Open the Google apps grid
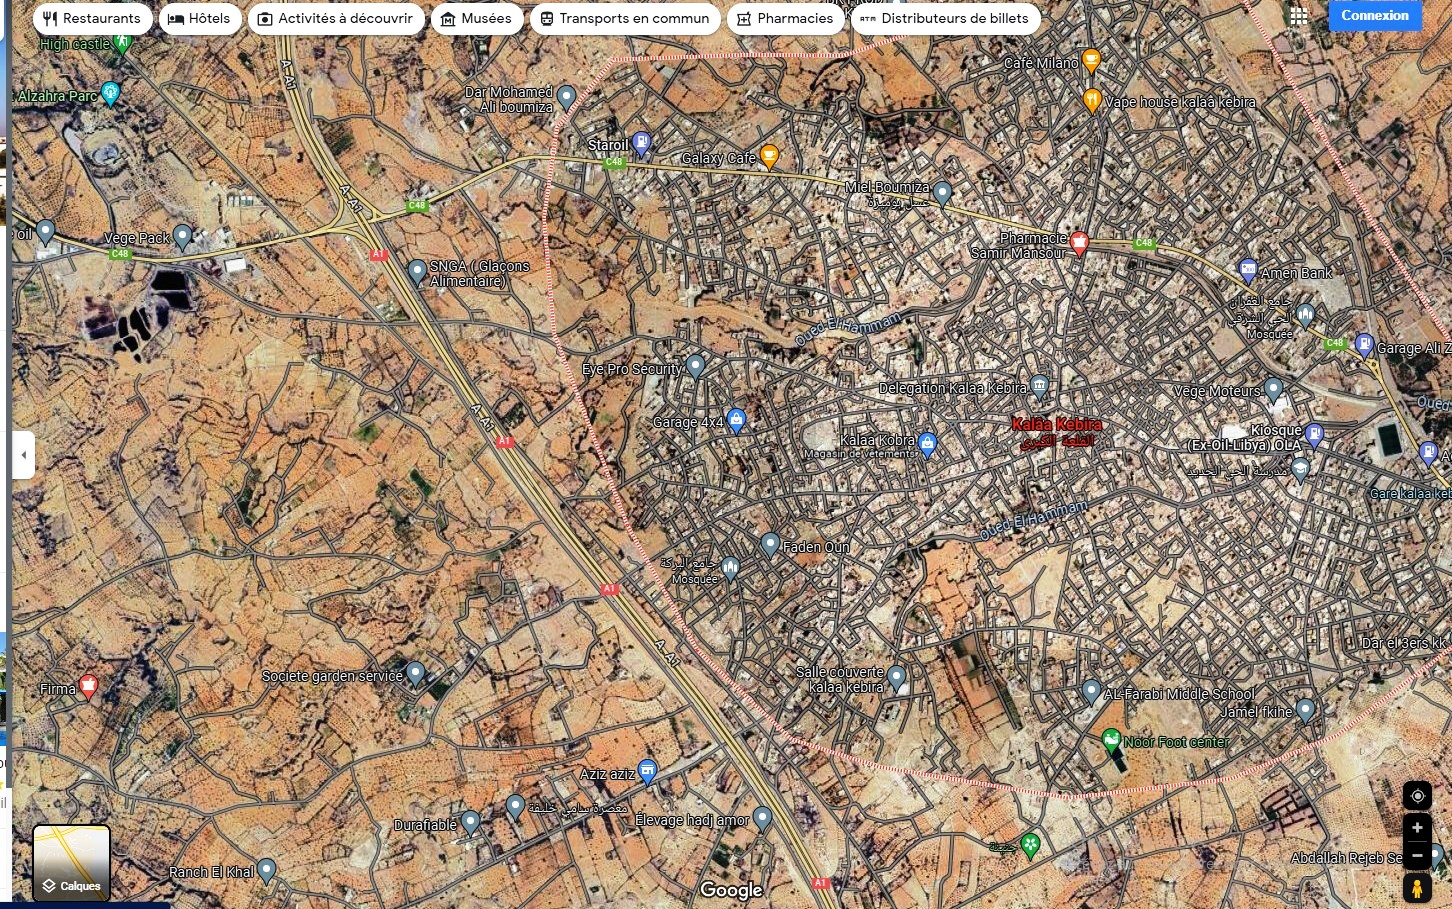Screen dimensions: 1452x909 point(1298,16)
